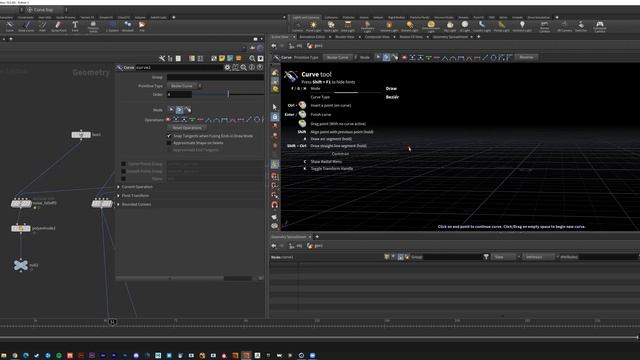640x360 pixels.
Task: Select the L-System shelf tool
Action: 112,27
